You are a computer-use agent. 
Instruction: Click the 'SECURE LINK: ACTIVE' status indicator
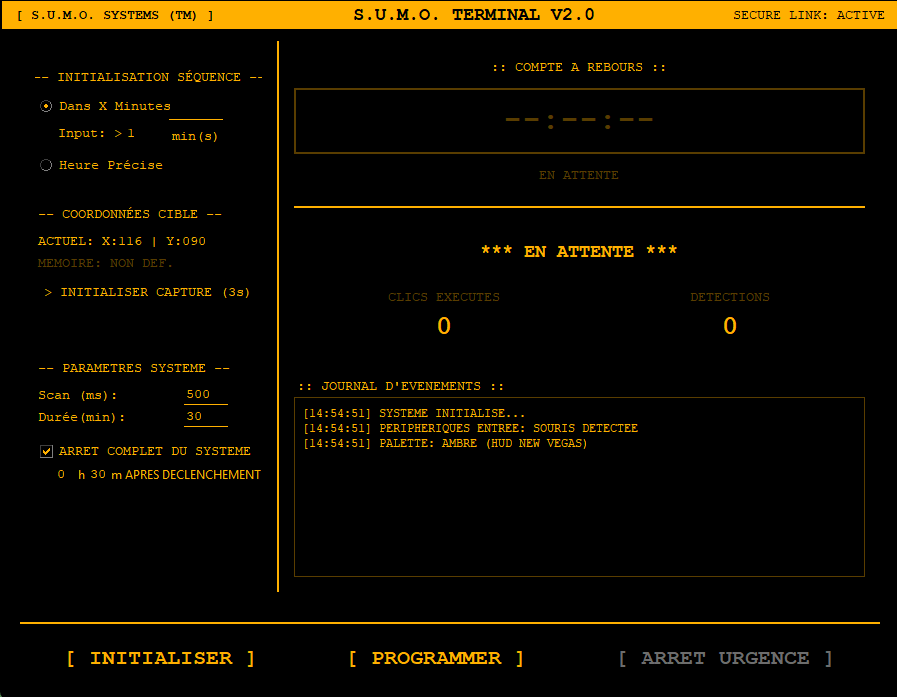tap(808, 15)
